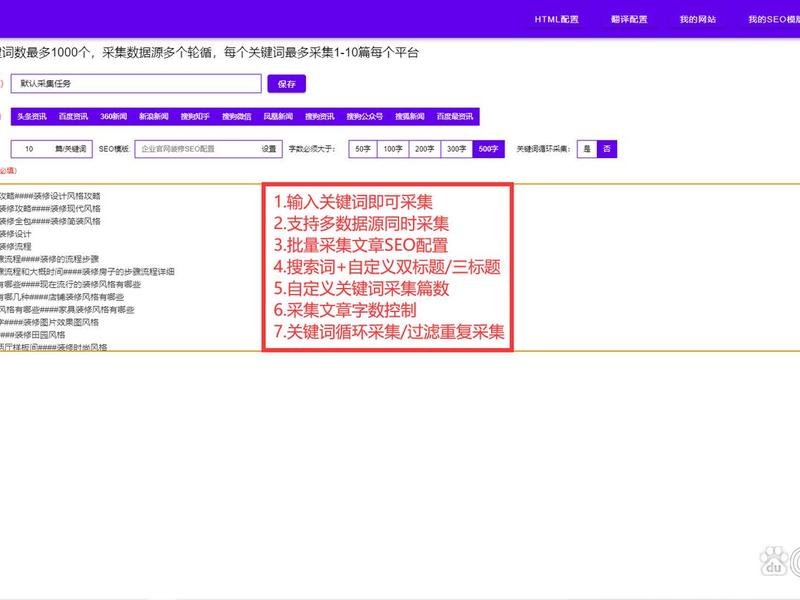This screenshot has height=600, width=800.
Task: Click 设置 beside the SEO template field
Action: 269,149
